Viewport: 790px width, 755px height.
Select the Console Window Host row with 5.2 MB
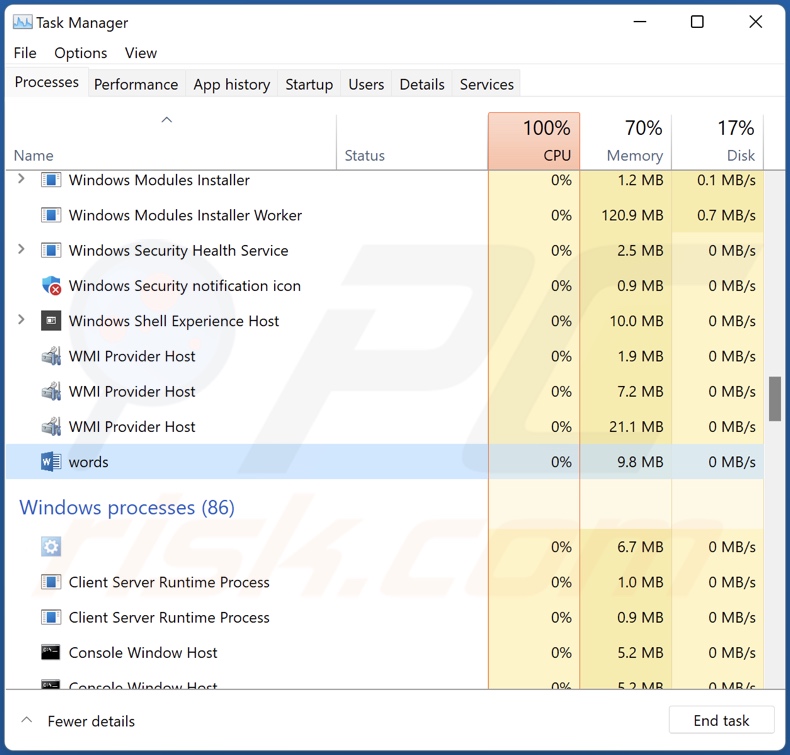click(385, 652)
